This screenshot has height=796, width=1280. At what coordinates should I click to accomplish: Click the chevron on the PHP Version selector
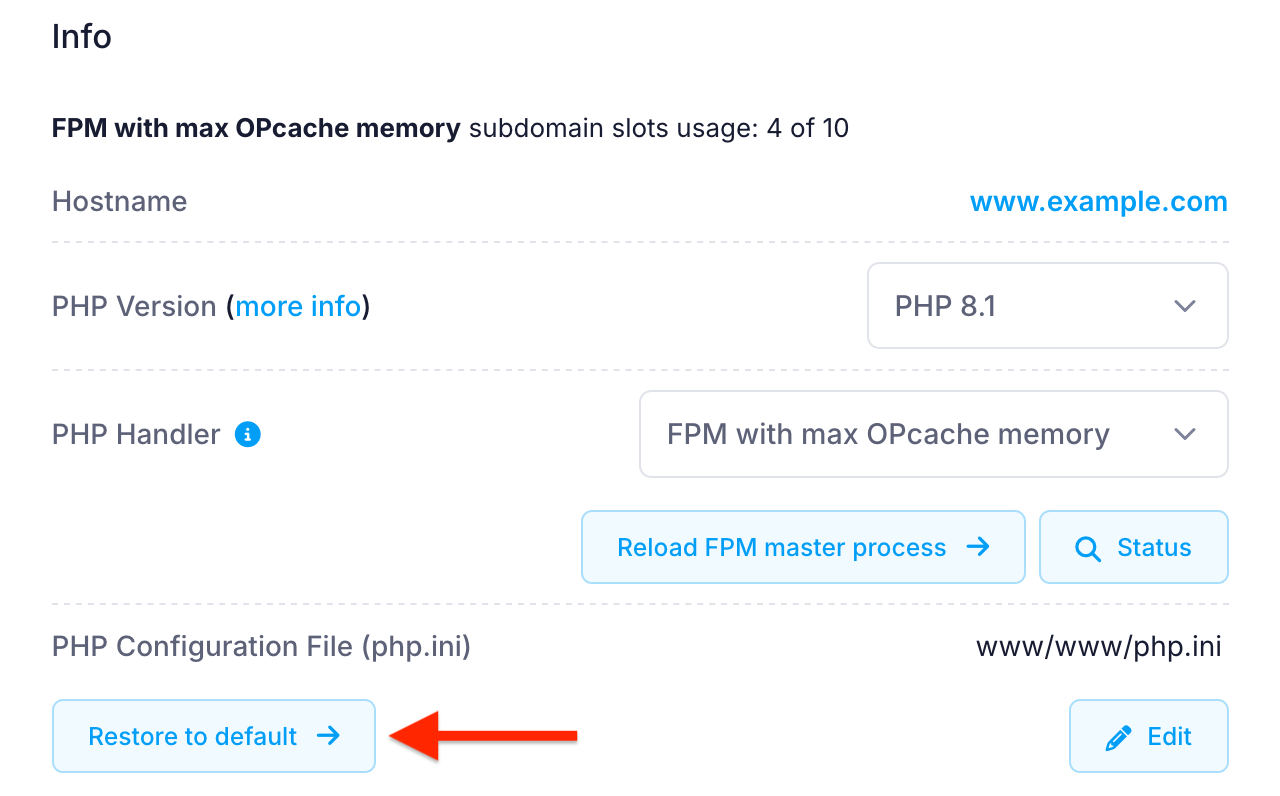[x=1185, y=306]
